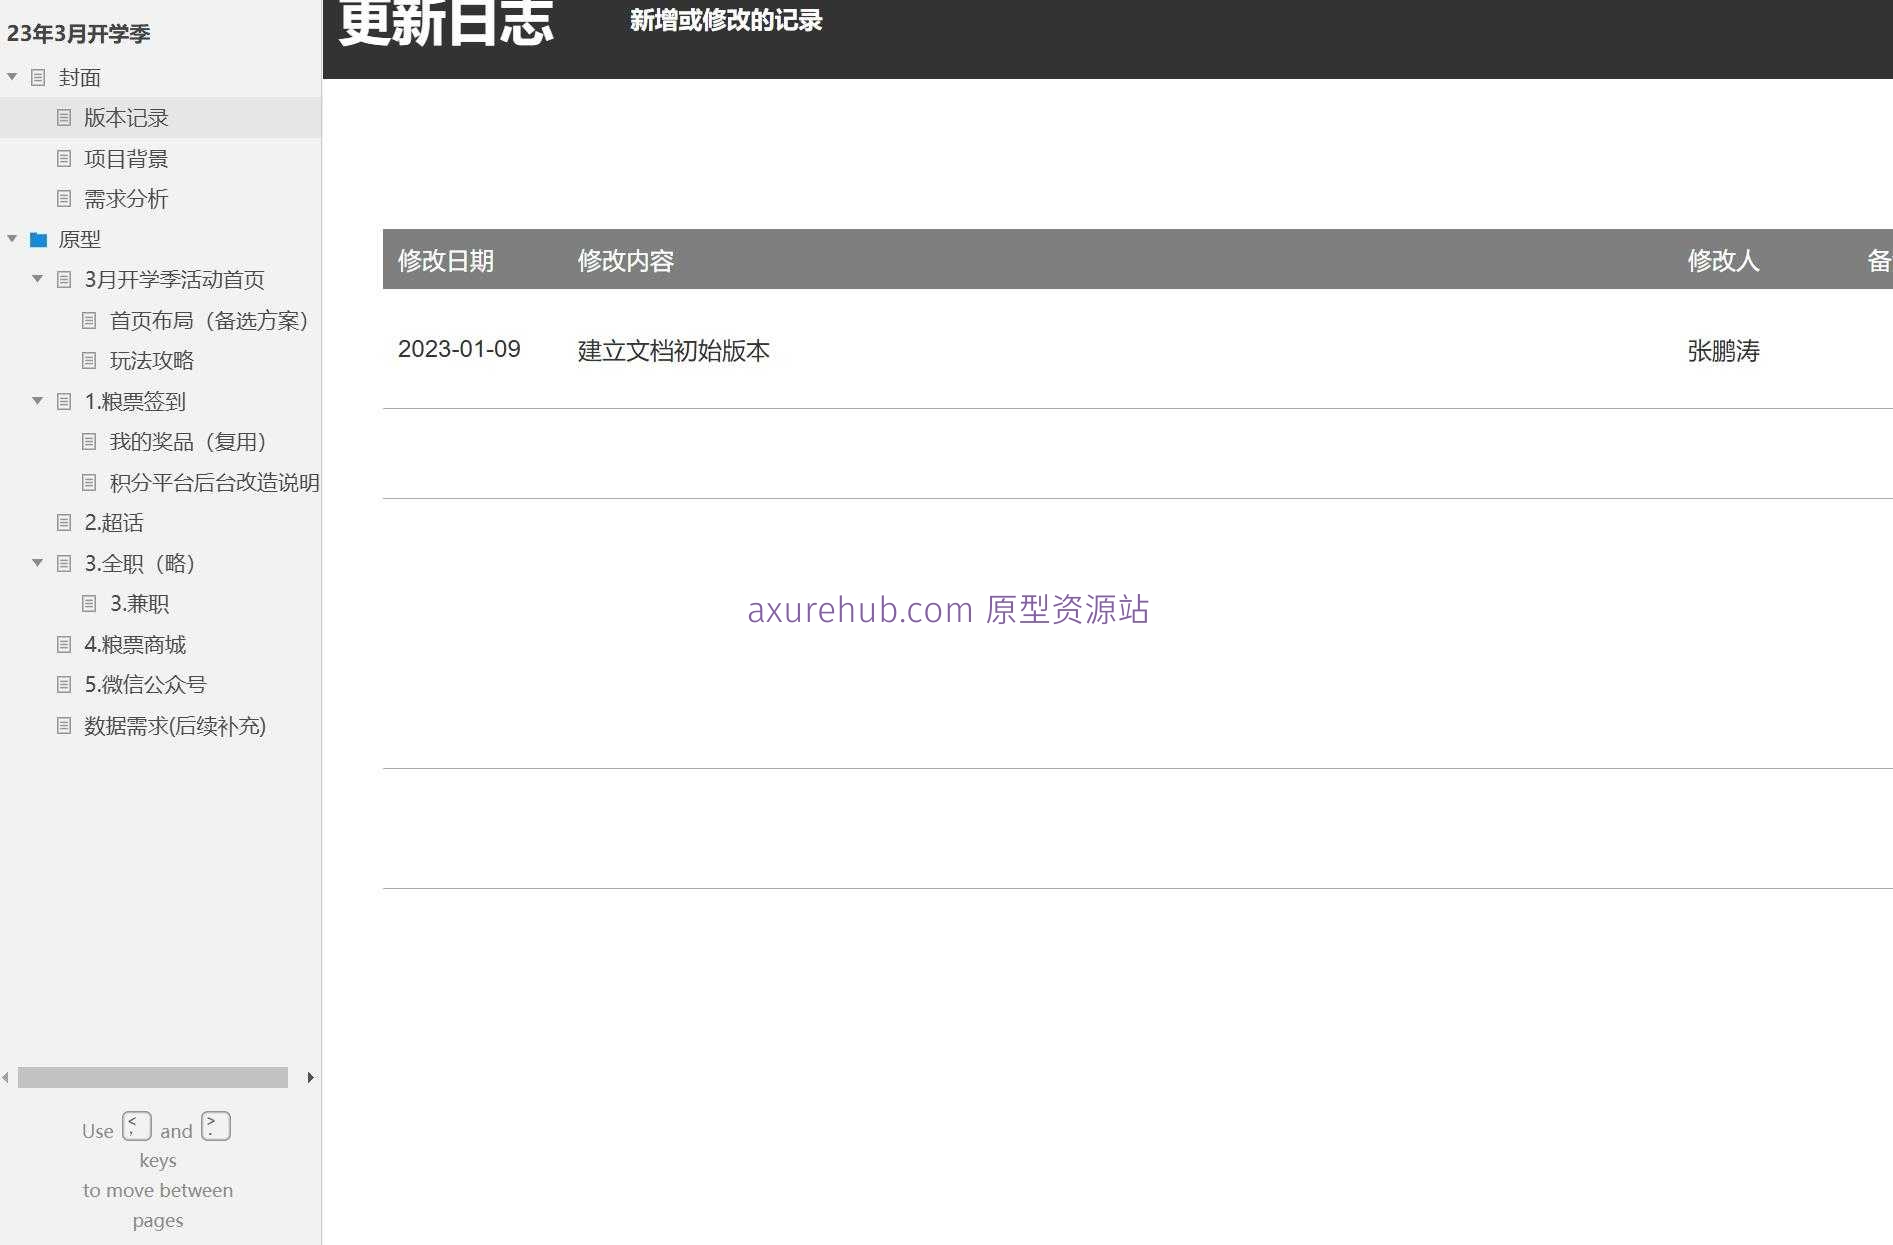The width and height of the screenshot is (1893, 1245).
Task: Click the page icon beside 4.粮票商城
Action: tap(64, 644)
